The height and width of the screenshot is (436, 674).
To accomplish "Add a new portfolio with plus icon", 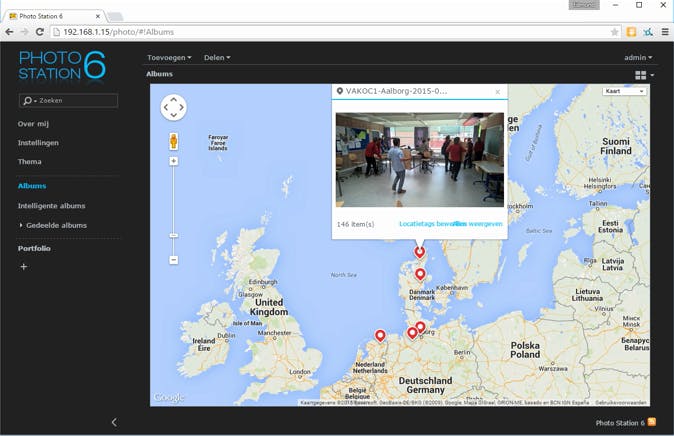I will (x=24, y=267).
